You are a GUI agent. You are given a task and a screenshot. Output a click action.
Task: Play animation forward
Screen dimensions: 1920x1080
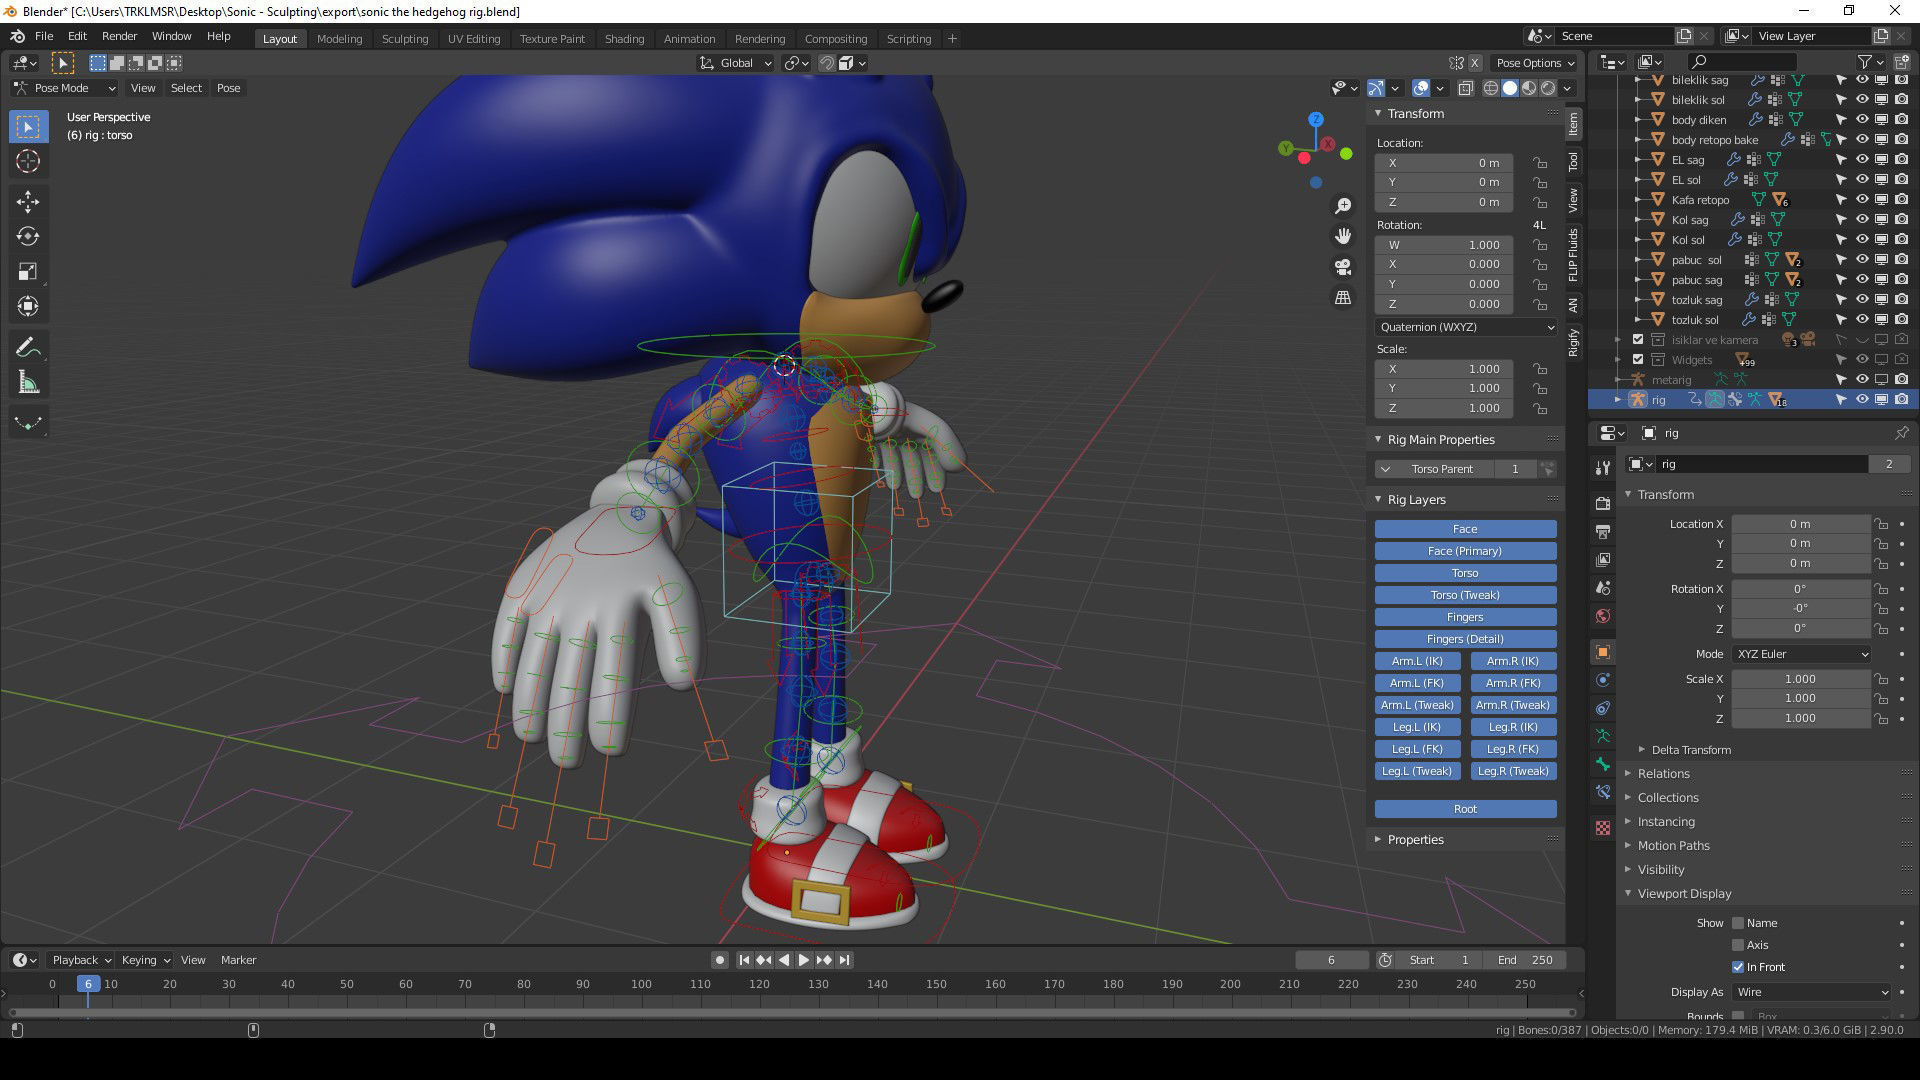pos(804,960)
